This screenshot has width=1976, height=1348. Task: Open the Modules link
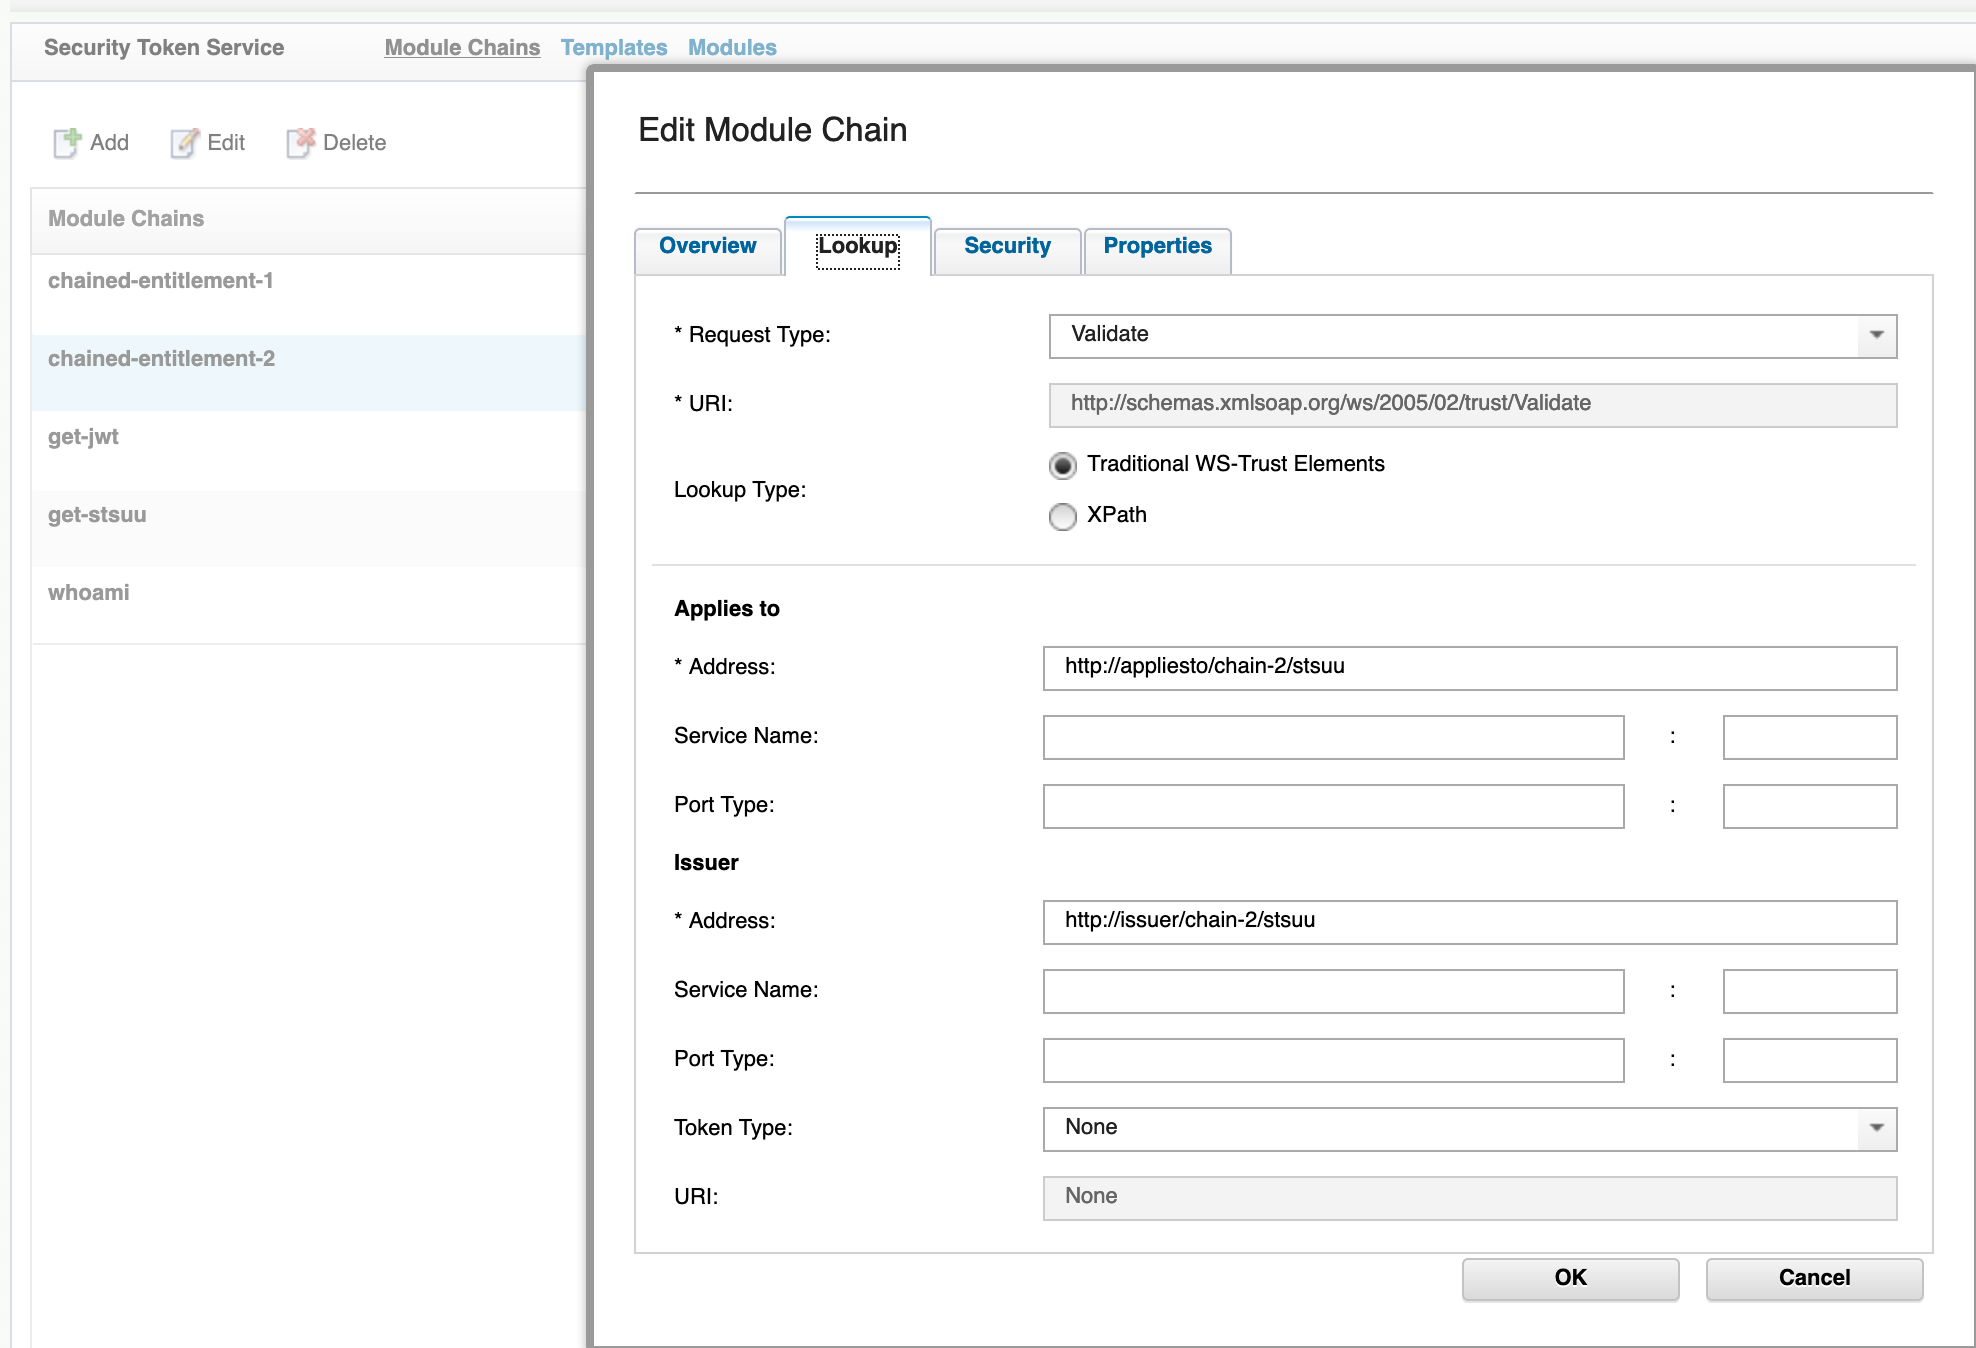pyautogui.click(x=731, y=48)
